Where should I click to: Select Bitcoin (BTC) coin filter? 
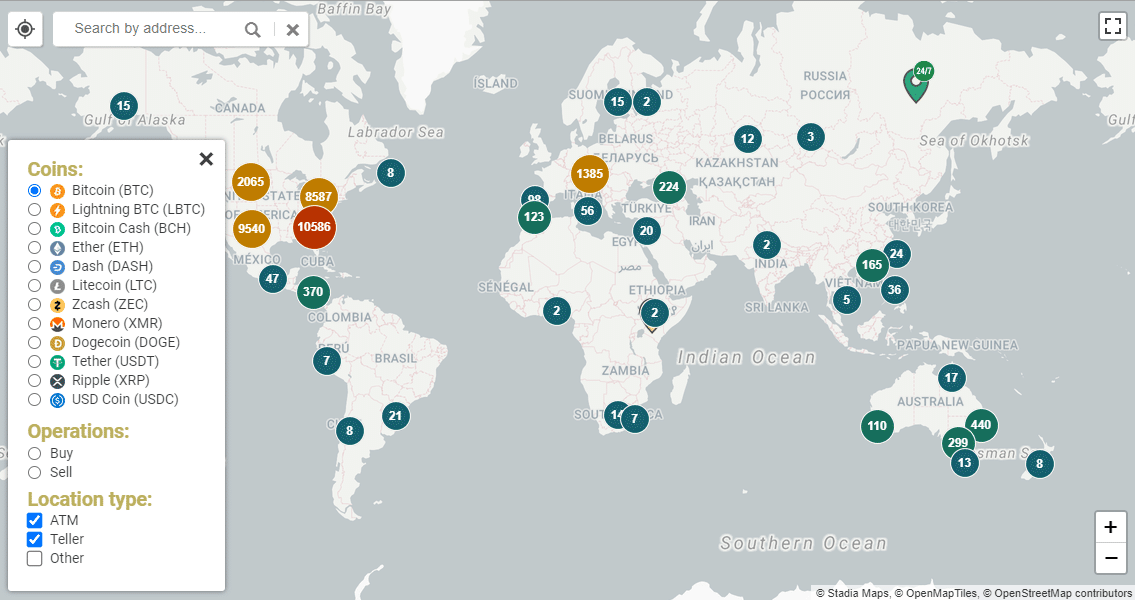click(x=33, y=190)
